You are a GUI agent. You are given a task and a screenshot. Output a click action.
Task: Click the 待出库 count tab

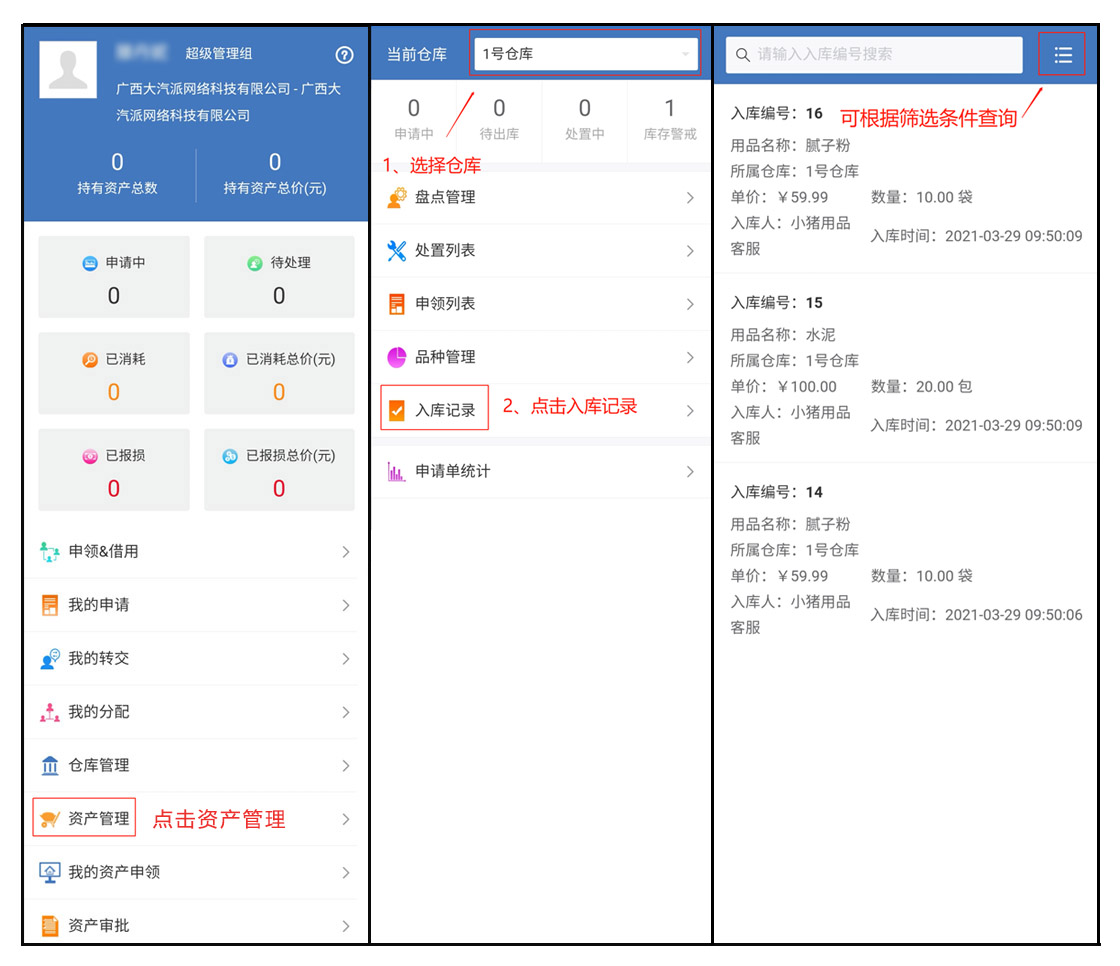coord(499,119)
